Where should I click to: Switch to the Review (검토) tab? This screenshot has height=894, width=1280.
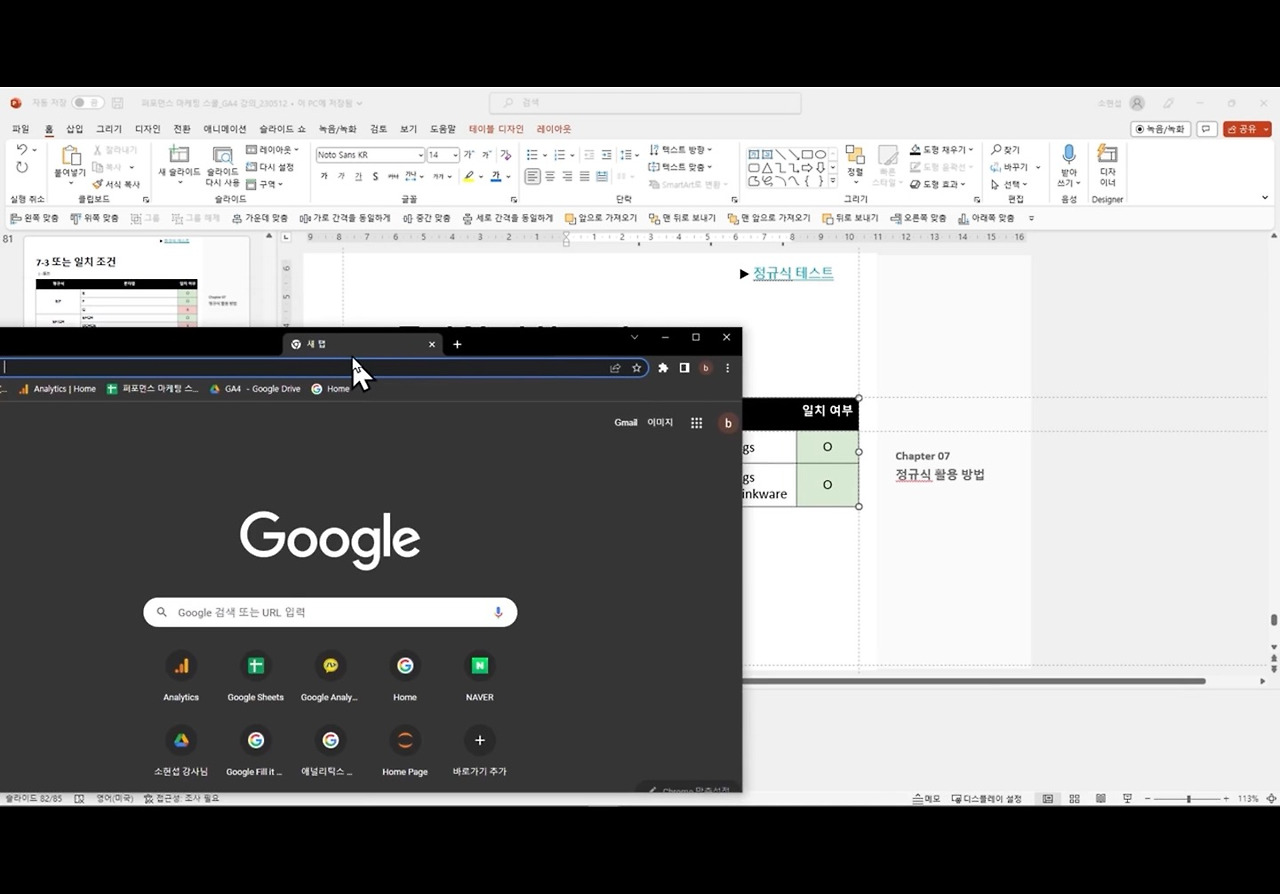(x=378, y=129)
